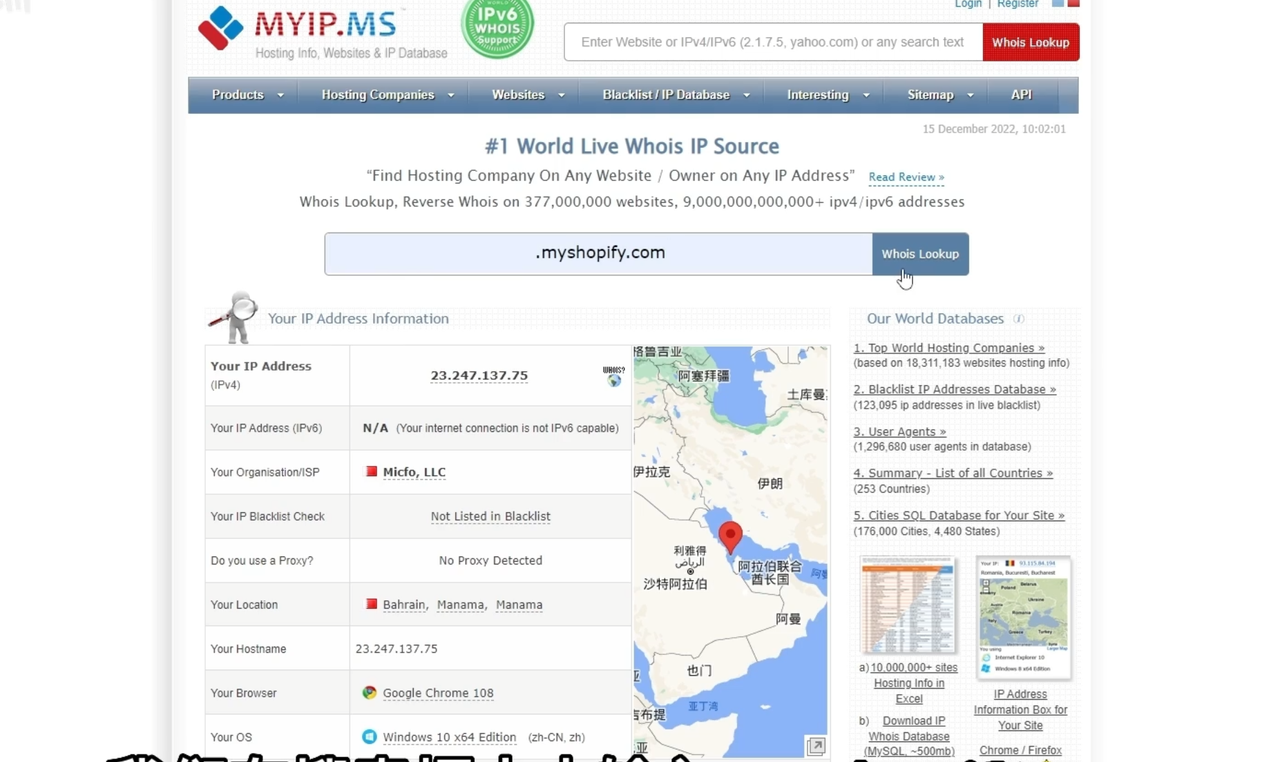This screenshot has height=762, width=1280.
Task: Open the IP Address Information Box thumbnail
Action: (x=1023, y=618)
